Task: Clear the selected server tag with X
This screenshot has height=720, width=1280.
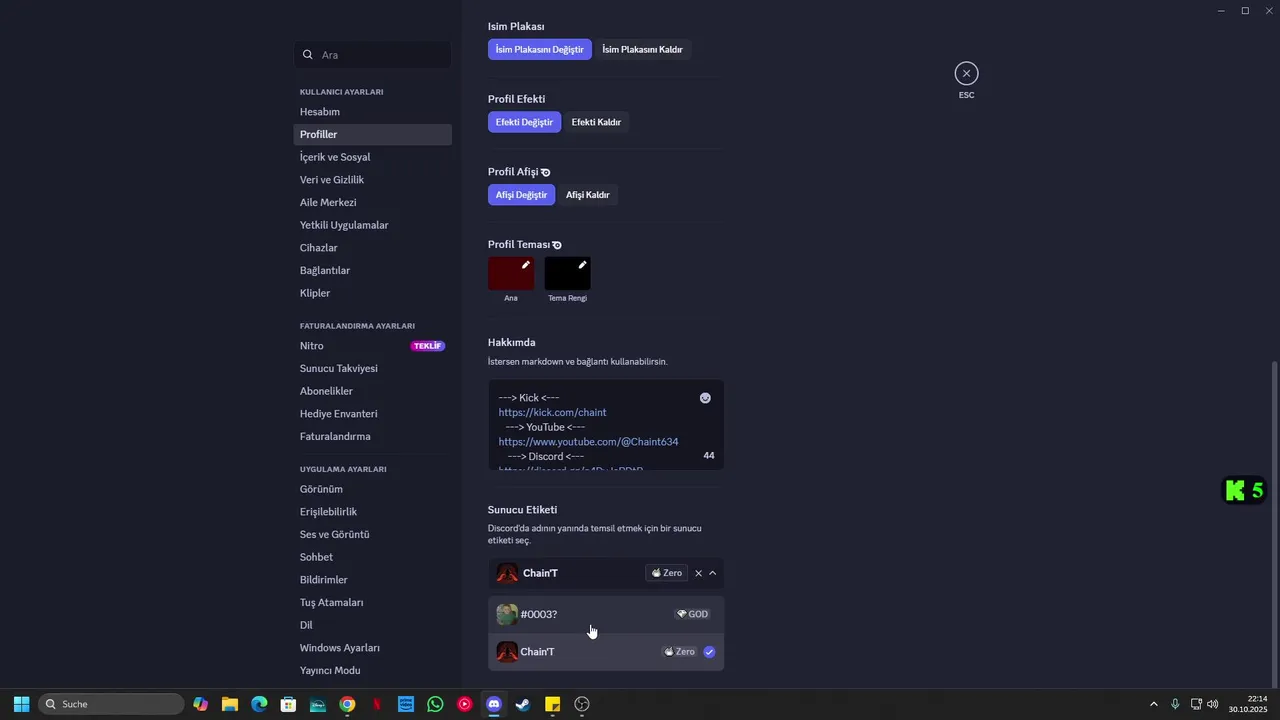Action: pyautogui.click(x=698, y=573)
